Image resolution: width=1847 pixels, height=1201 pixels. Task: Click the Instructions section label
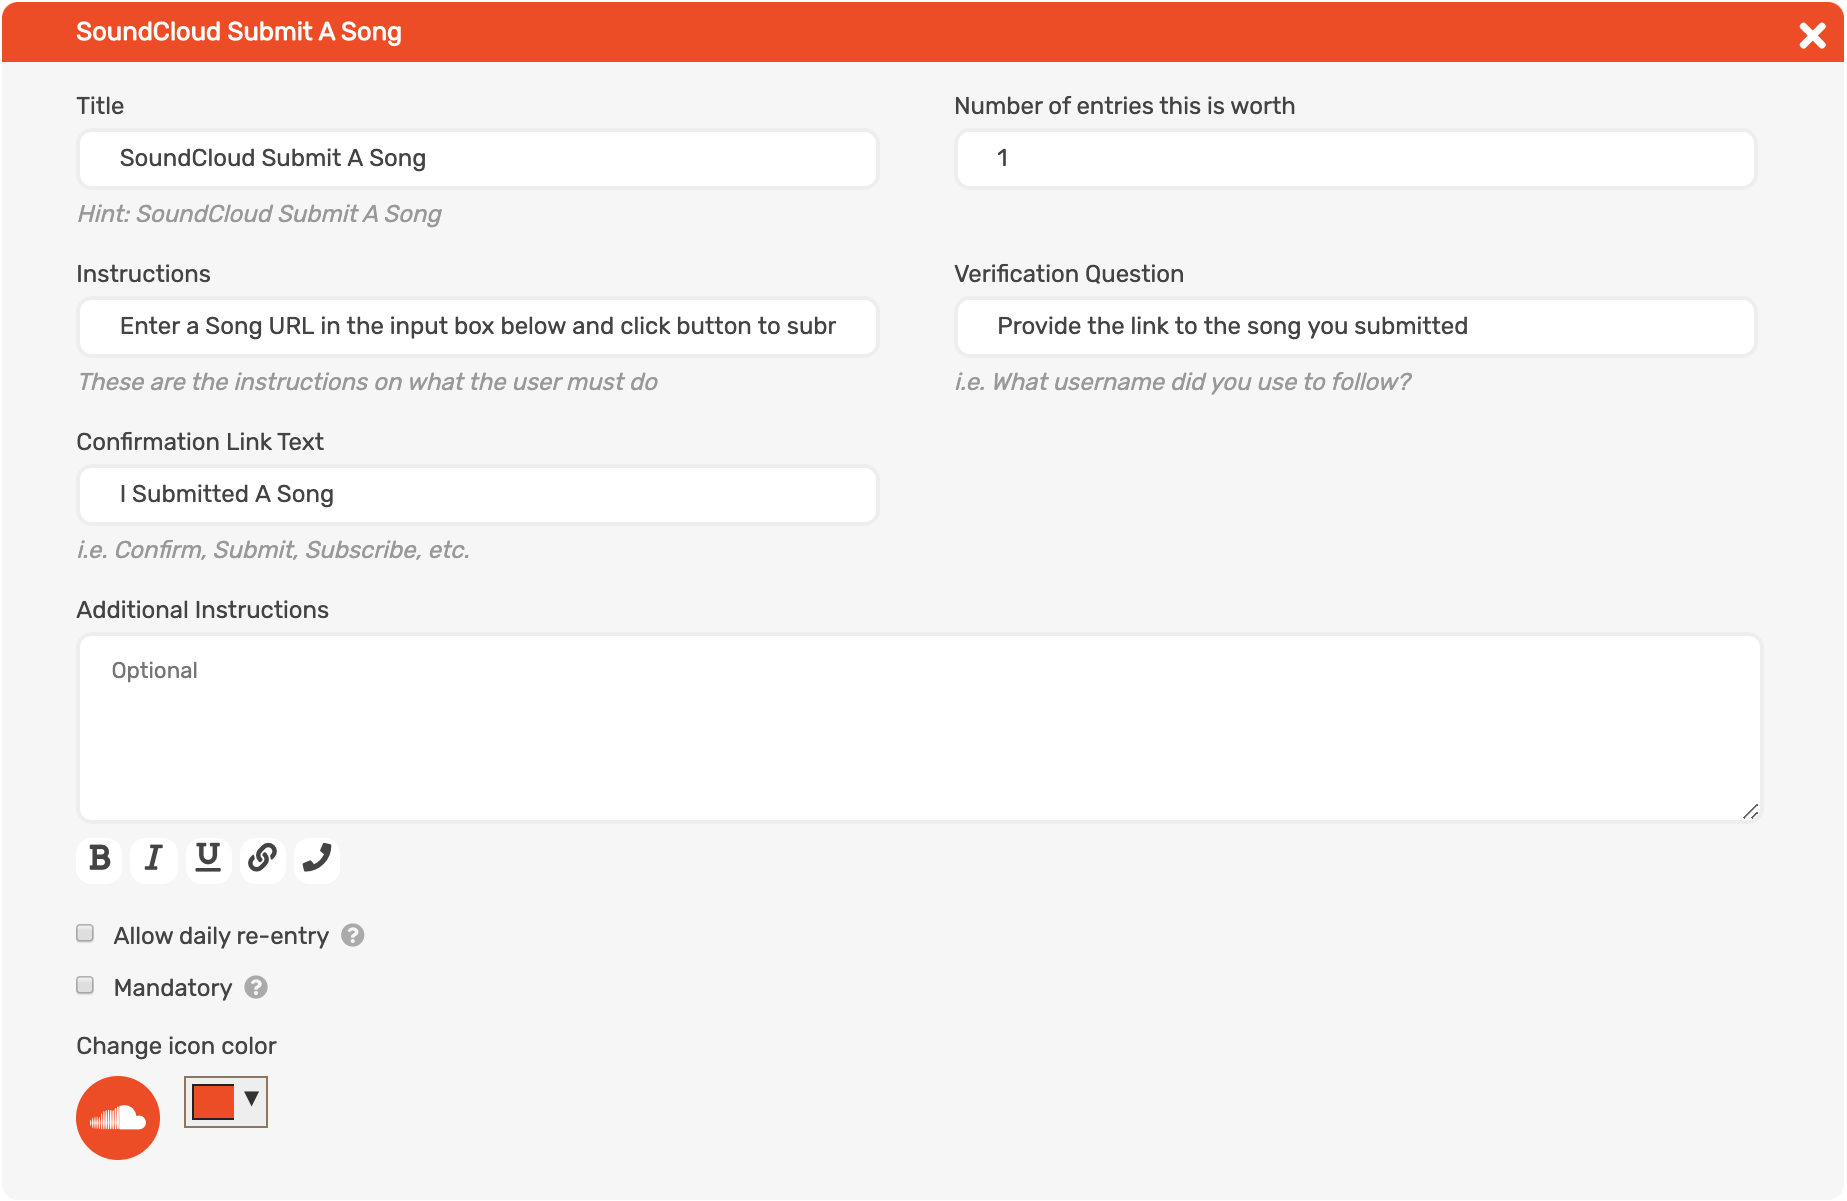(x=143, y=273)
